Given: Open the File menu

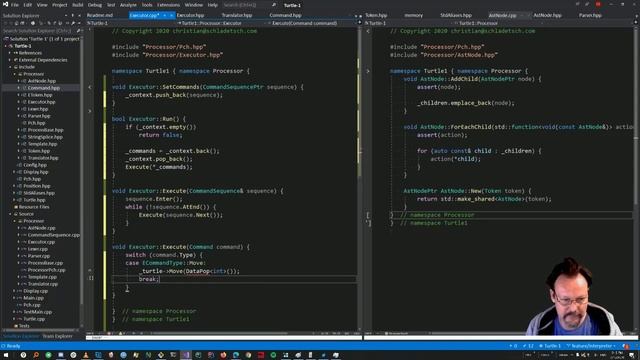Looking at the screenshot, I should click(15, 5).
